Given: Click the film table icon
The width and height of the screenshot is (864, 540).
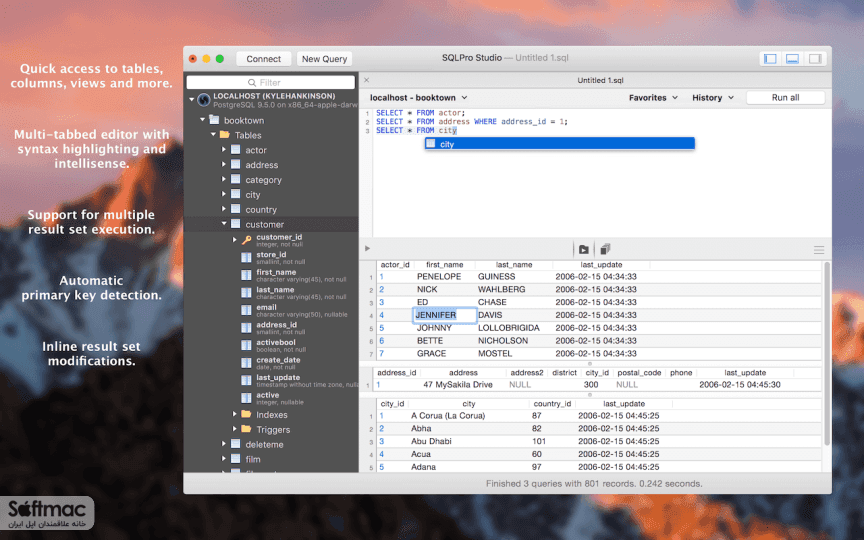Looking at the screenshot, I should 236,458.
